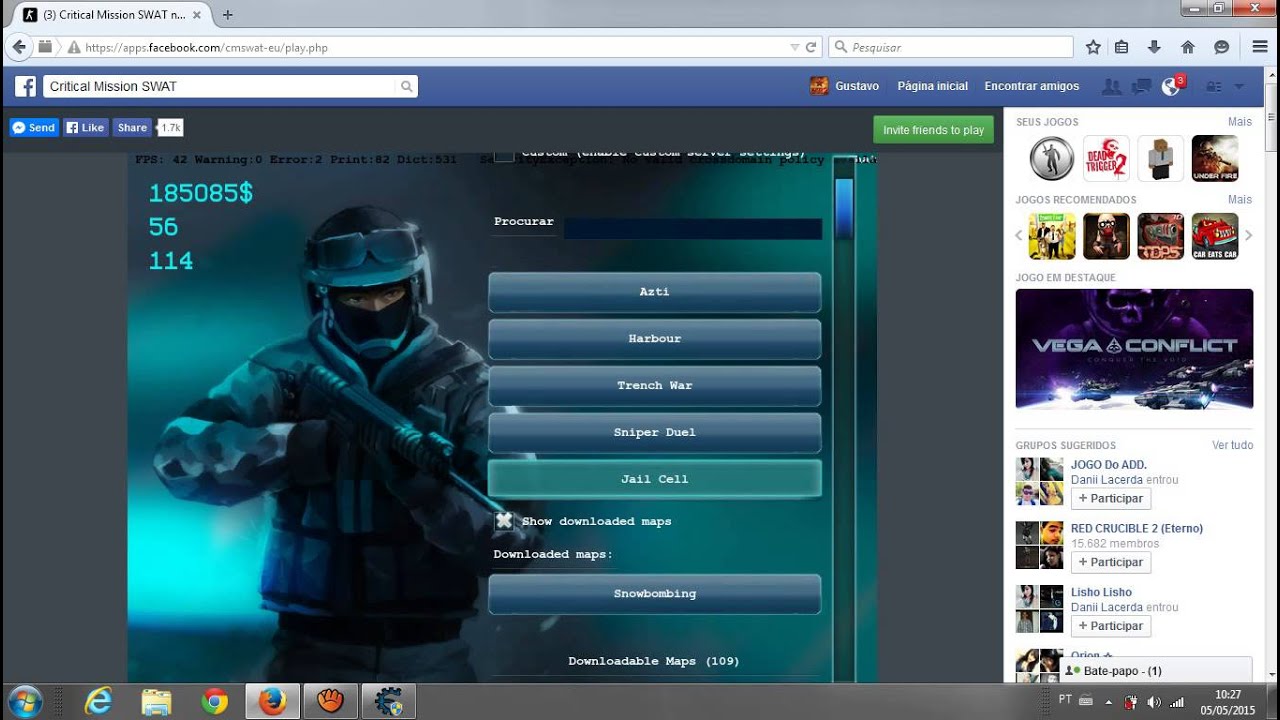
Task: Open the Facebook account dropdown arrow
Action: coord(1239,87)
